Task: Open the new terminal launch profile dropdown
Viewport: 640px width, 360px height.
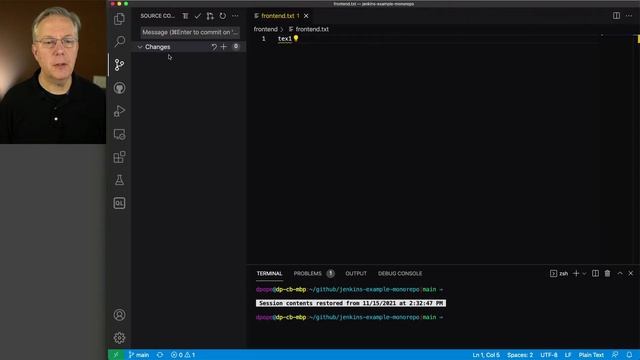Action: (x=584, y=273)
